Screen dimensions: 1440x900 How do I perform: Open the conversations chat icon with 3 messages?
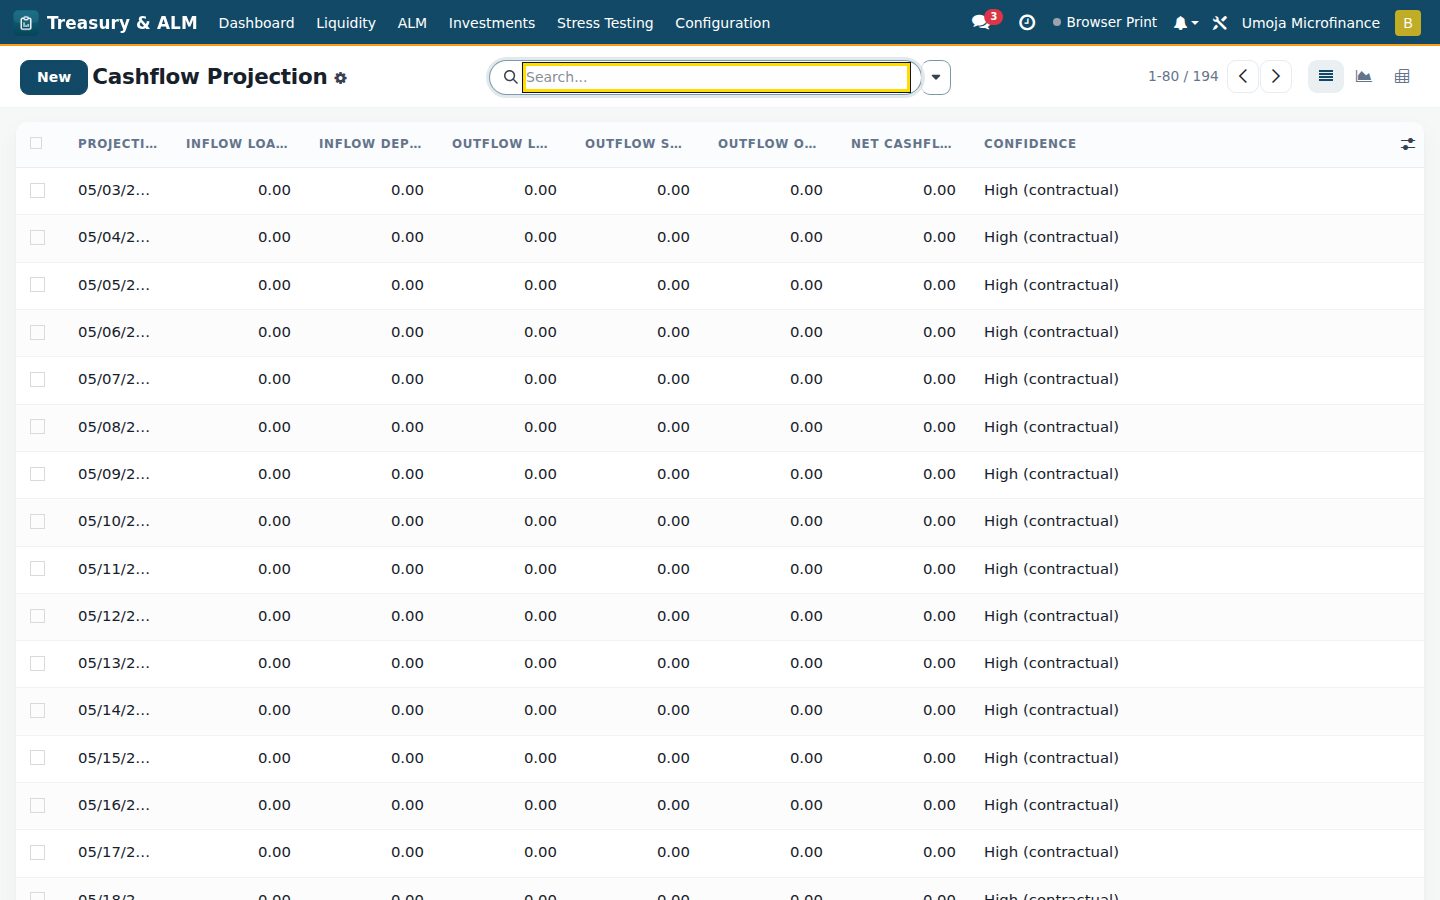(x=984, y=21)
